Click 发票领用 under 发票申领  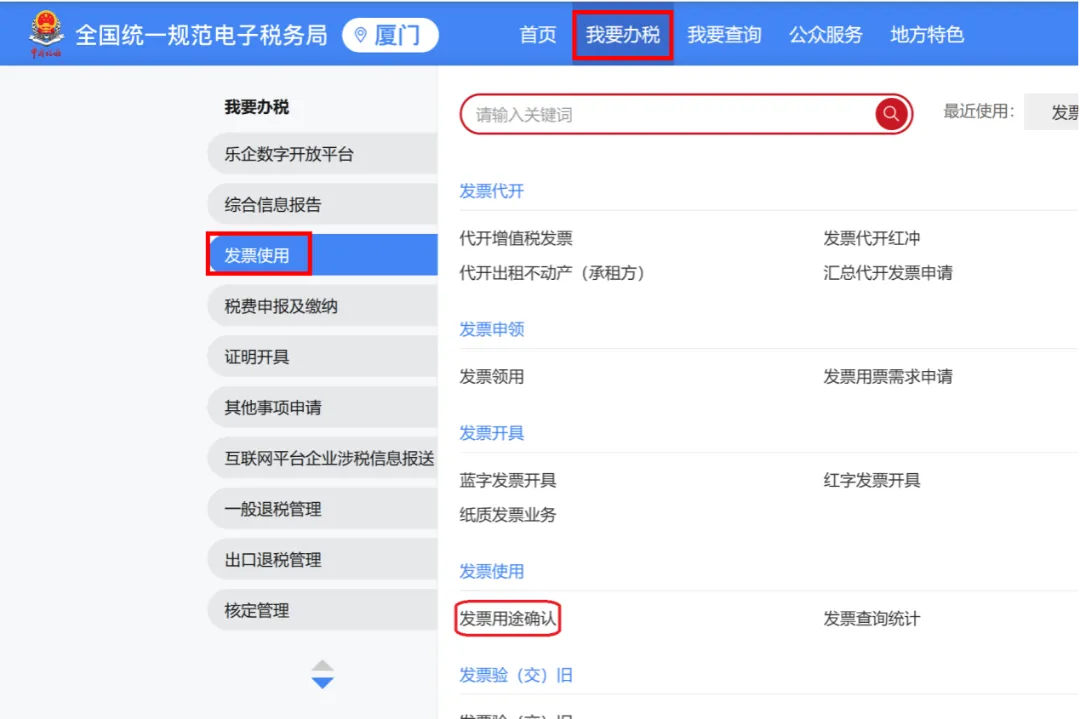[490, 376]
